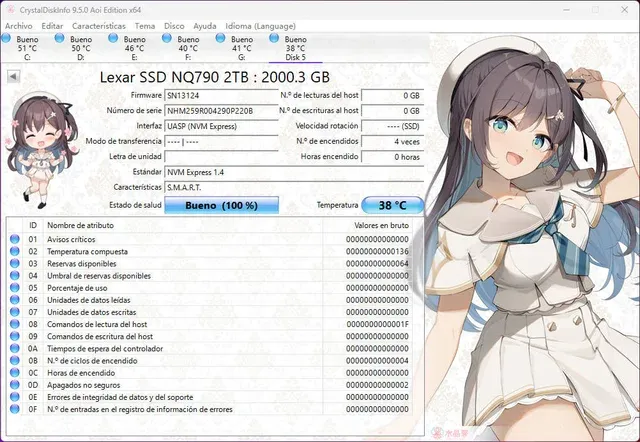Click status dot for Apagados no seguros
This screenshot has width=640, height=442.
coord(15,385)
